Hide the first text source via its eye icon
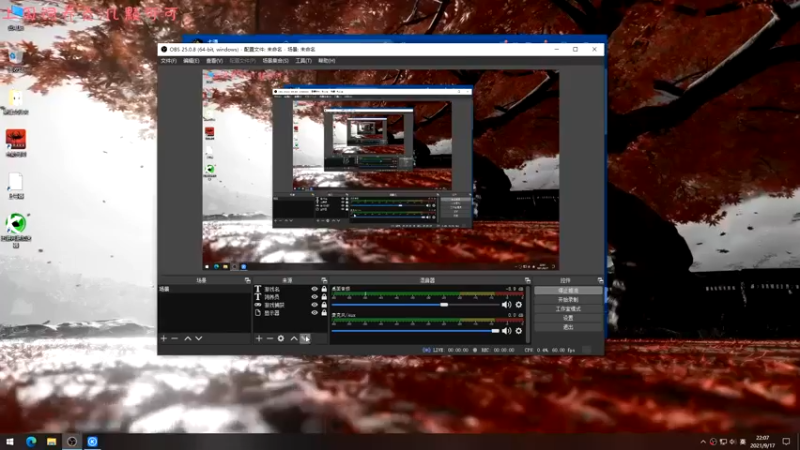Image resolution: width=800 pixels, height=450 pixels. (314, 289)
